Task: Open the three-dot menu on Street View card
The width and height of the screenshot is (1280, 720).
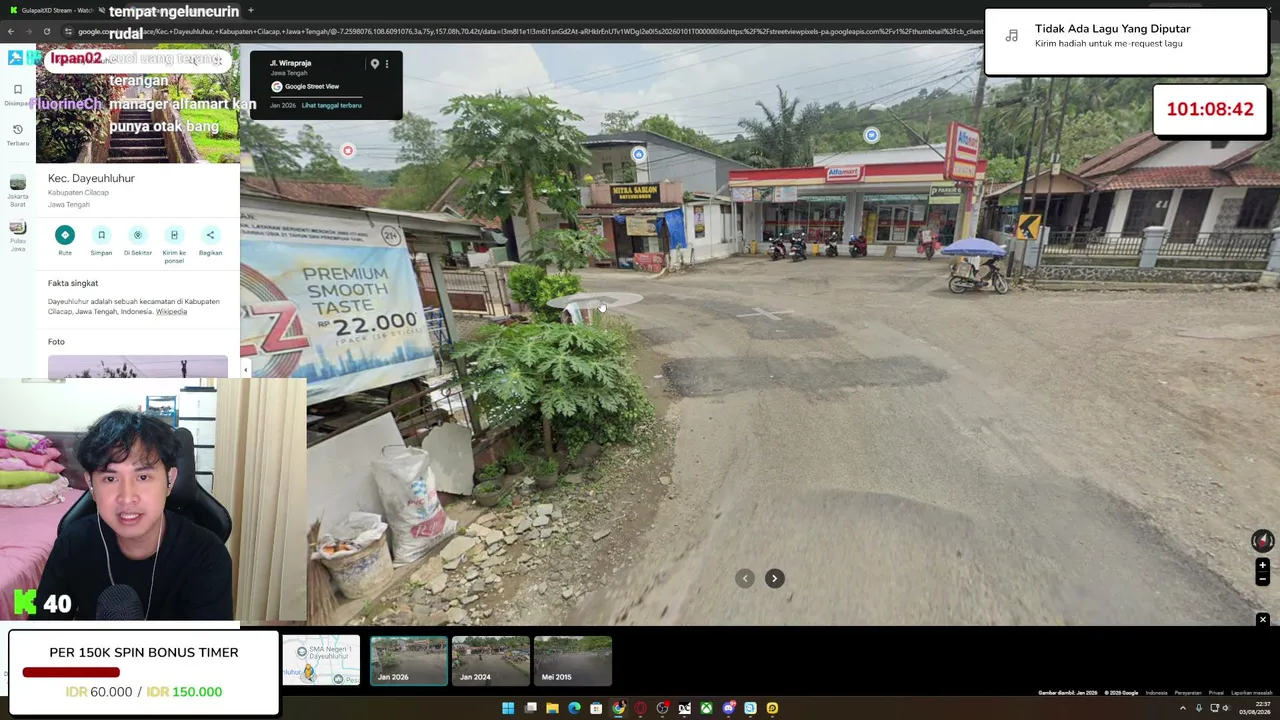Action: [387, 64]
